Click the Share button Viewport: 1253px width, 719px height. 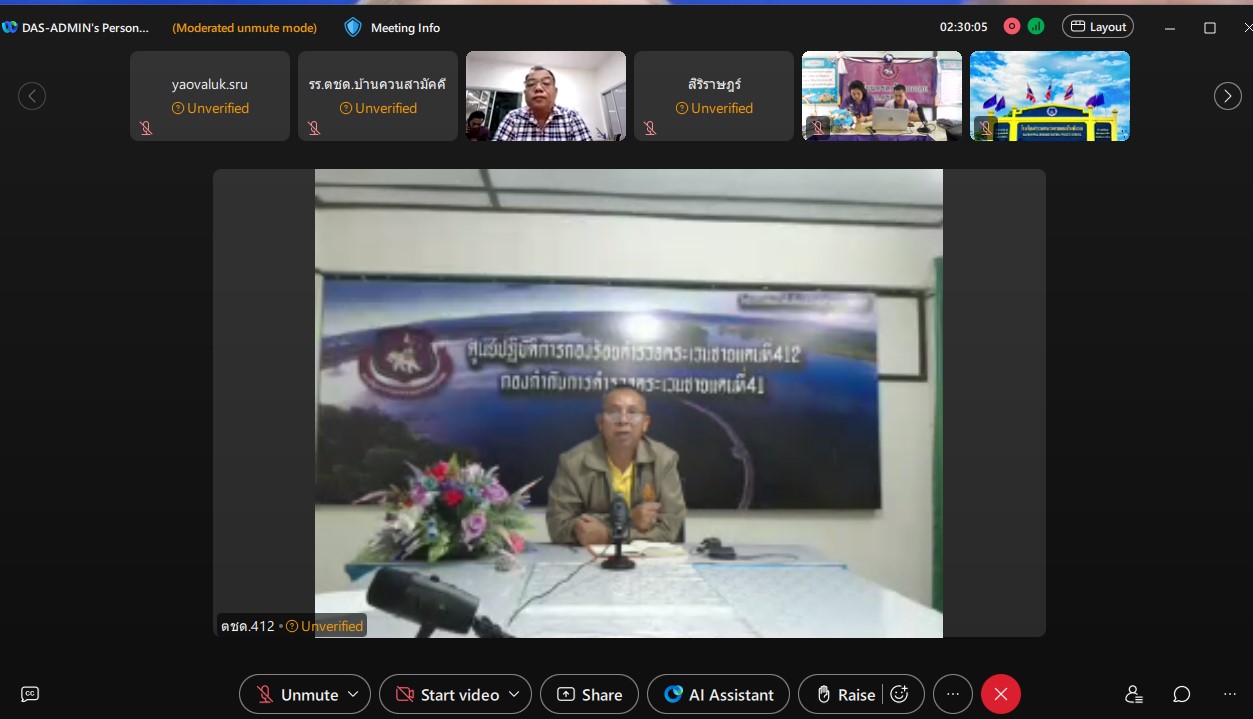click(589, 694)
